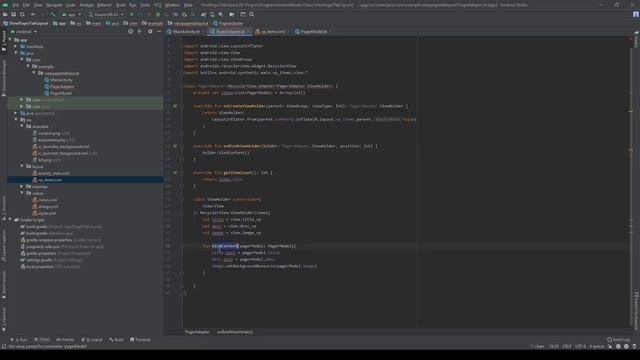Image resolution: width=640 pixels, height=360 pixels.
Task: Open colors.xml in the values folder
Action: click(x=47, y=200)
